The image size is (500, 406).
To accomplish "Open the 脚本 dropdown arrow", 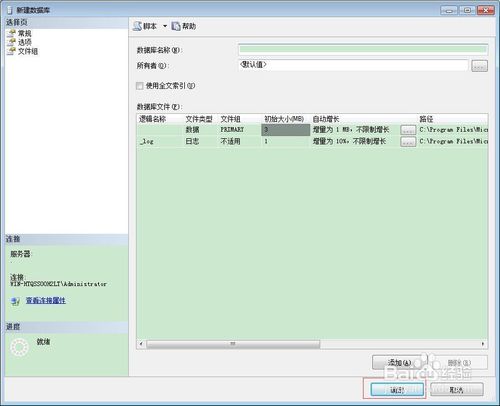I will point(165,26).
